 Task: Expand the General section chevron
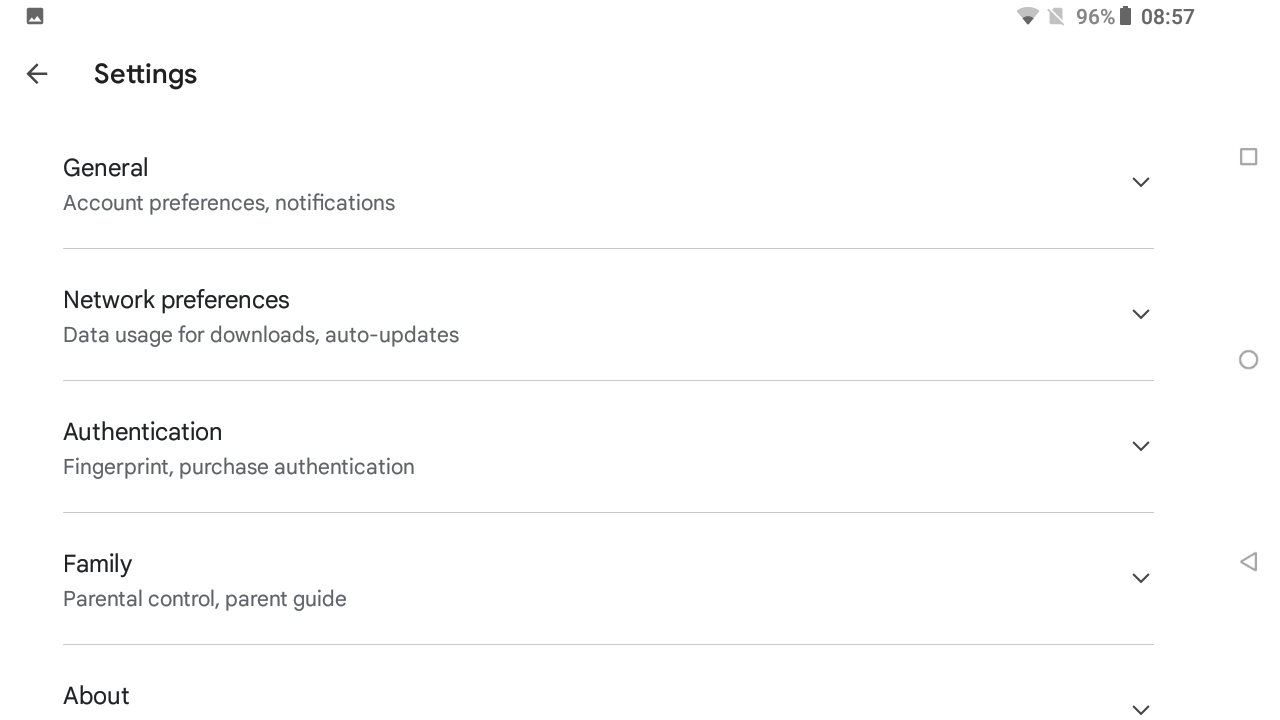(x=1140, y=182)
